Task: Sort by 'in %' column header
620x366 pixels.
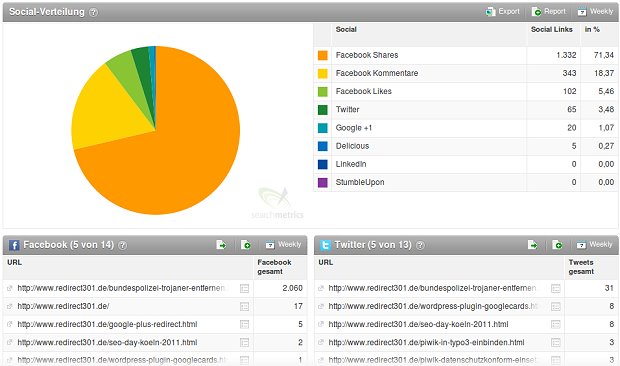Action: 592,30
